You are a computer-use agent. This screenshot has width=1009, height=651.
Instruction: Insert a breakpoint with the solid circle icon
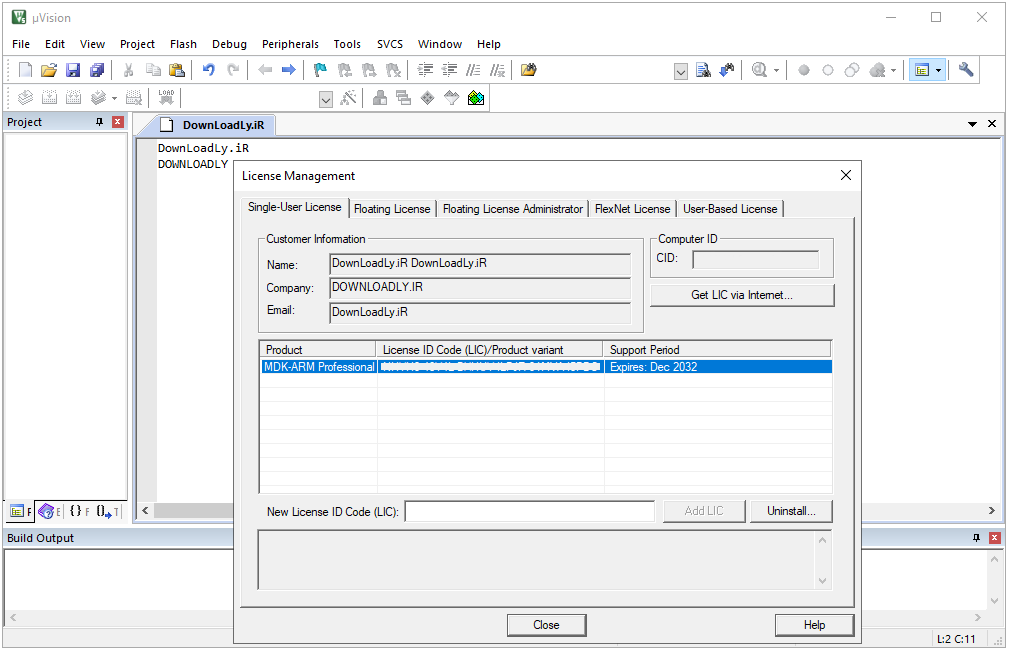[x=804, y=70]
